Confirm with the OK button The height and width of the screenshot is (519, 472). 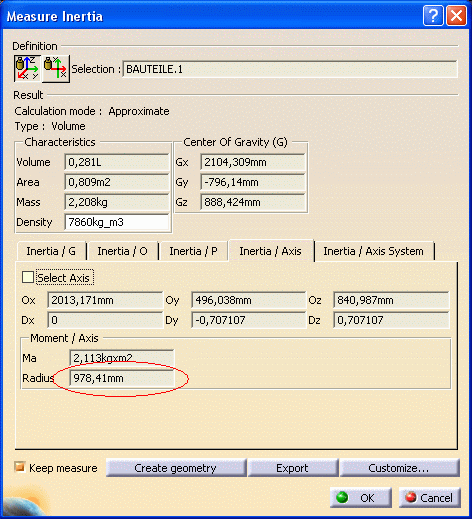pos(361,498)
